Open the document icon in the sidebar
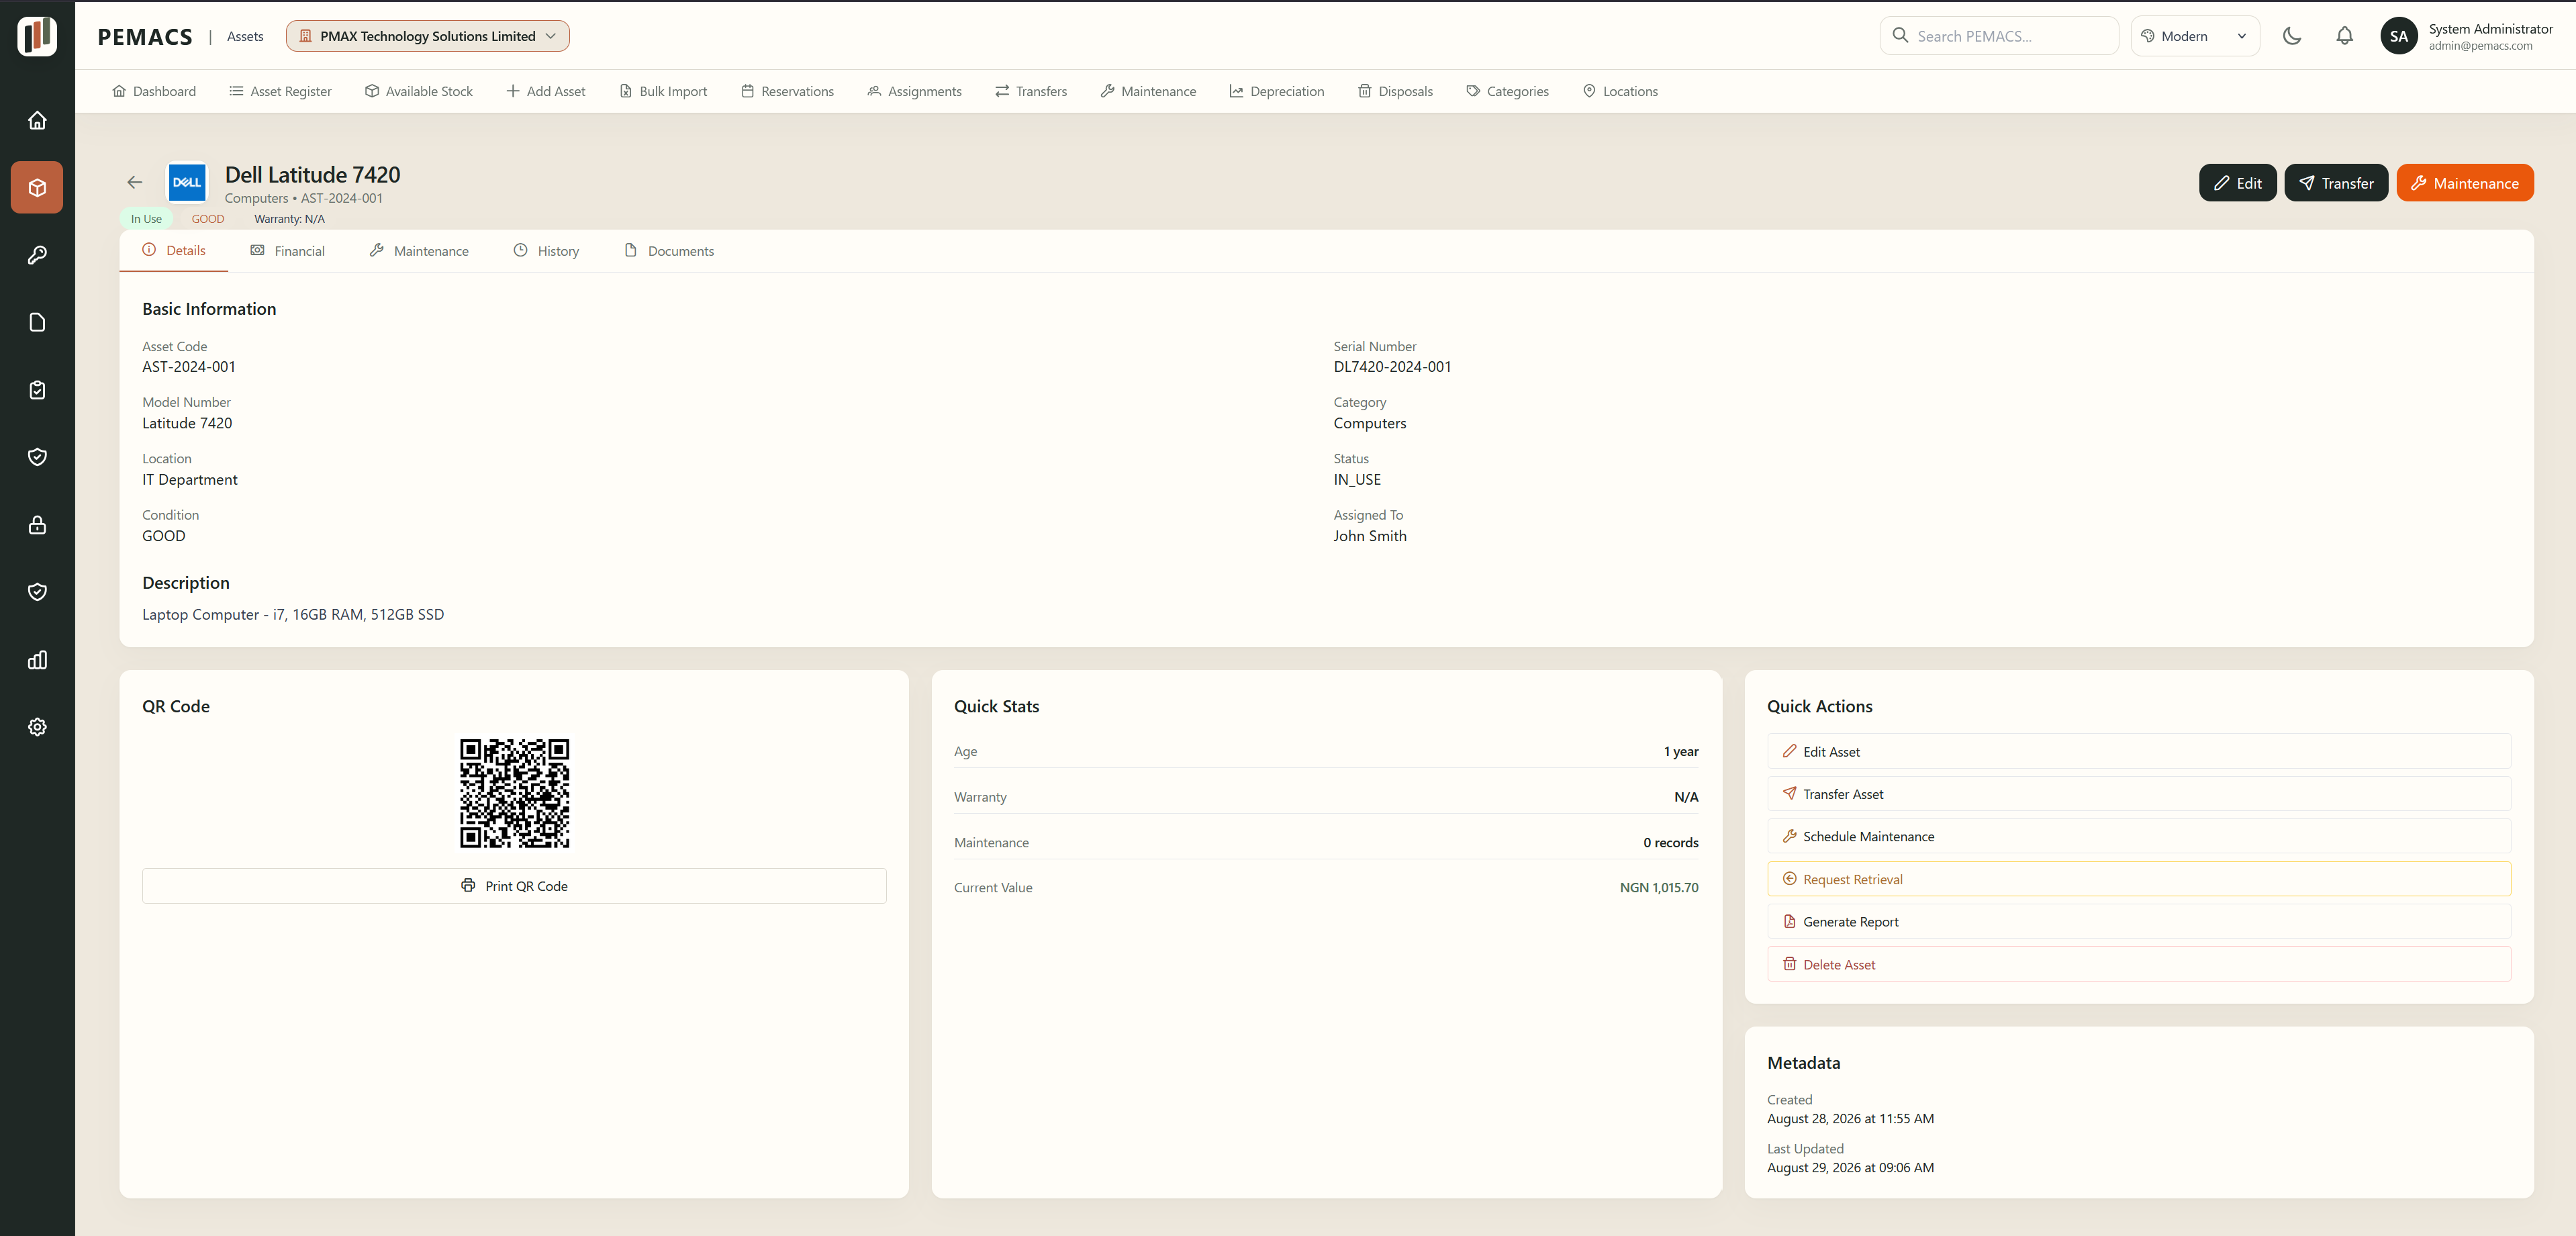The height and width of the screenshot is (1236, 2576). tap(37, 322)
